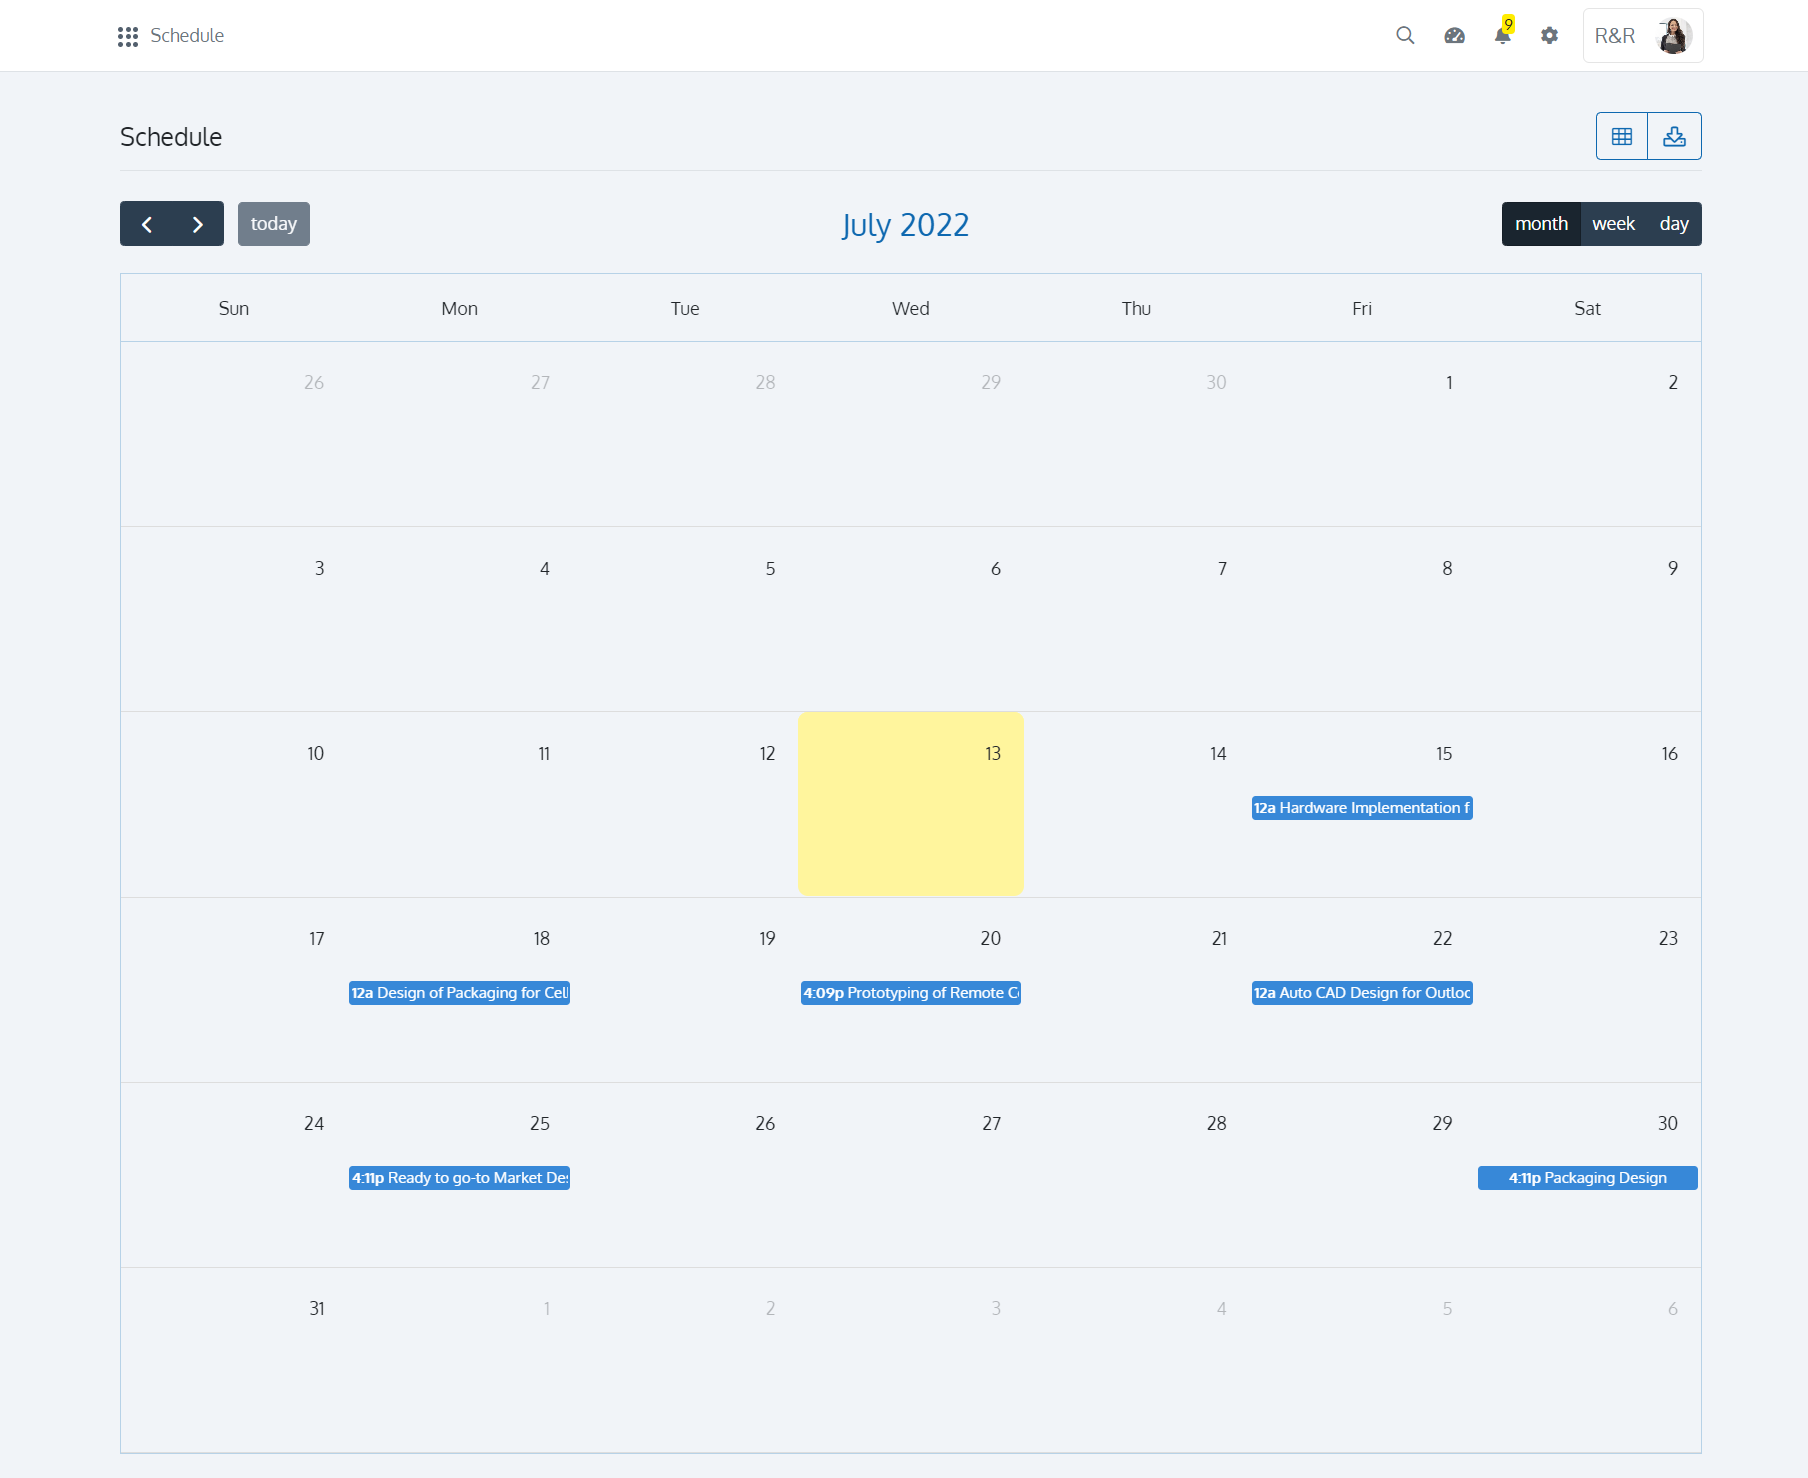The height and width of the screenshot is (1478, 1808).
Task: Open settings gear icon
Action: pos(1549,36)
